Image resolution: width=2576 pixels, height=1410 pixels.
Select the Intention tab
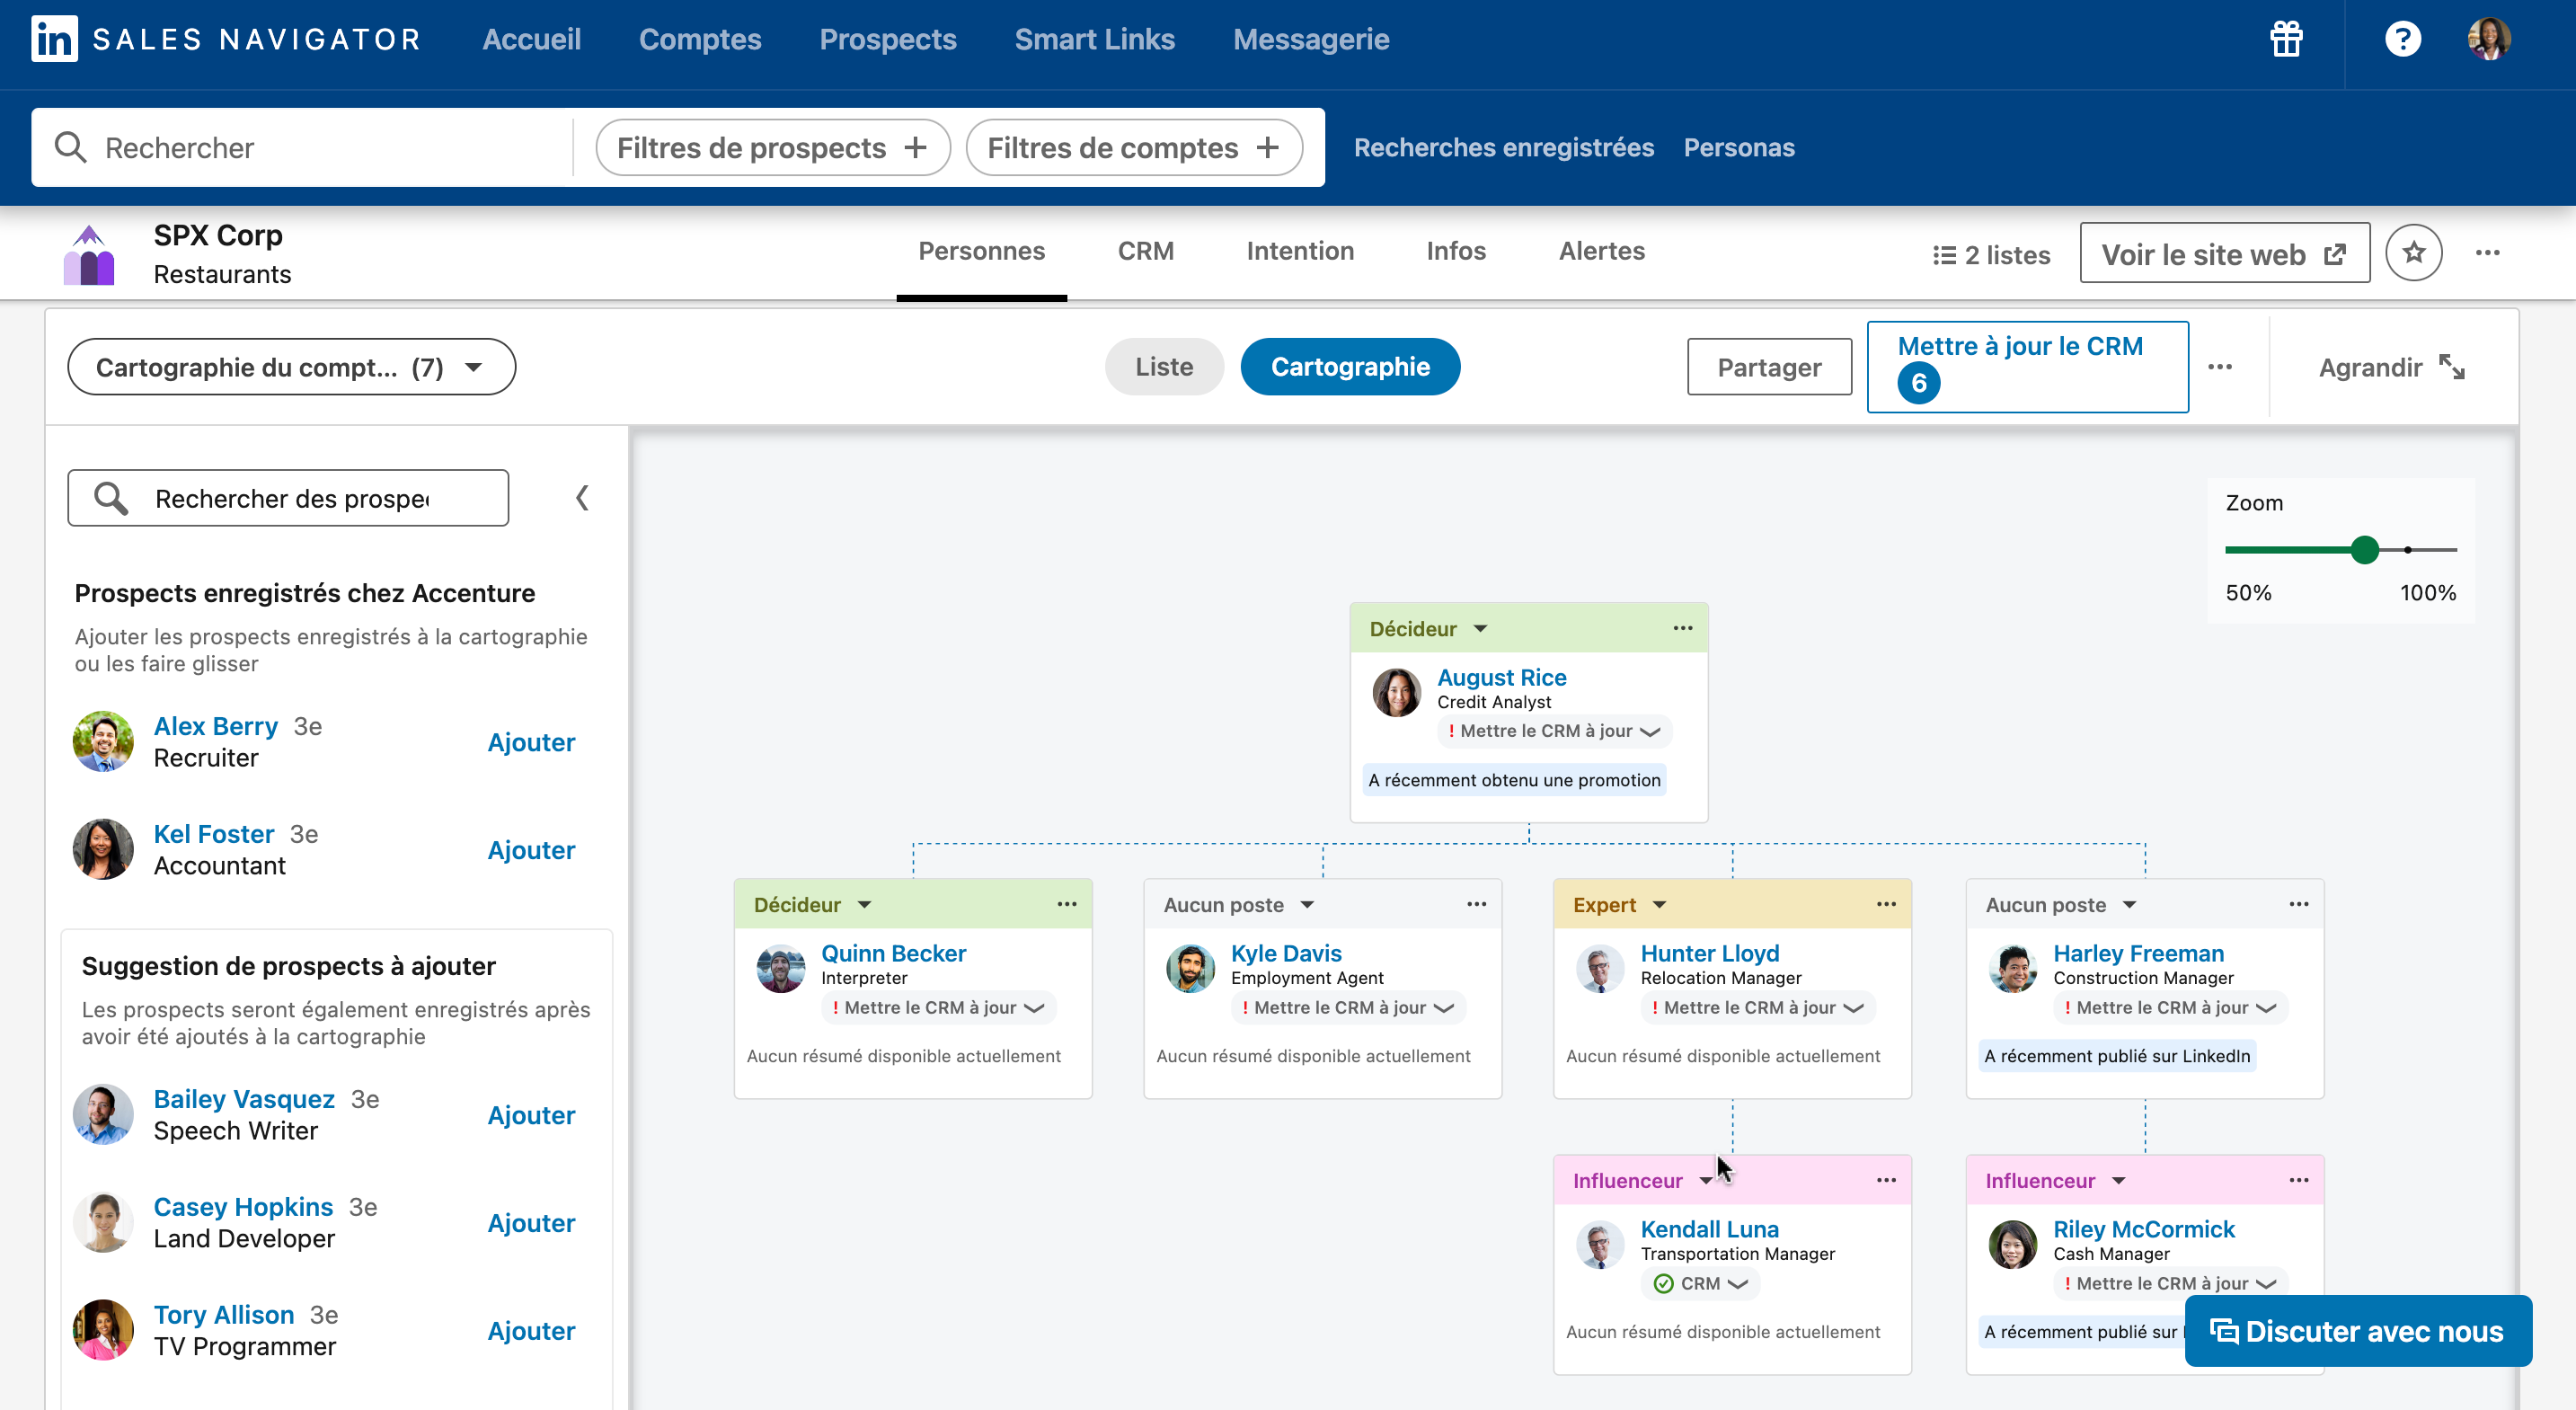(x=1300, y=251)
